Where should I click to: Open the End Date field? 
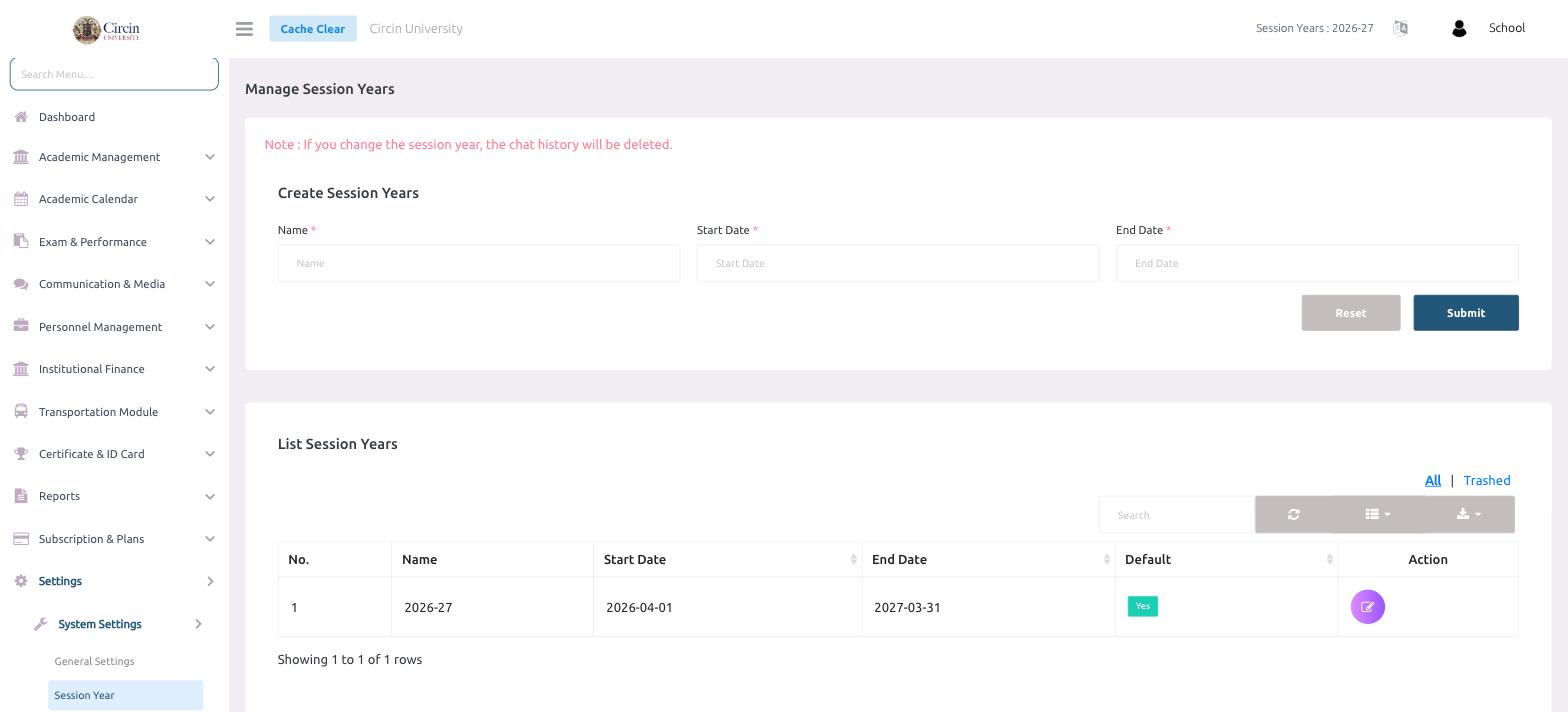tap(1317, 263)
